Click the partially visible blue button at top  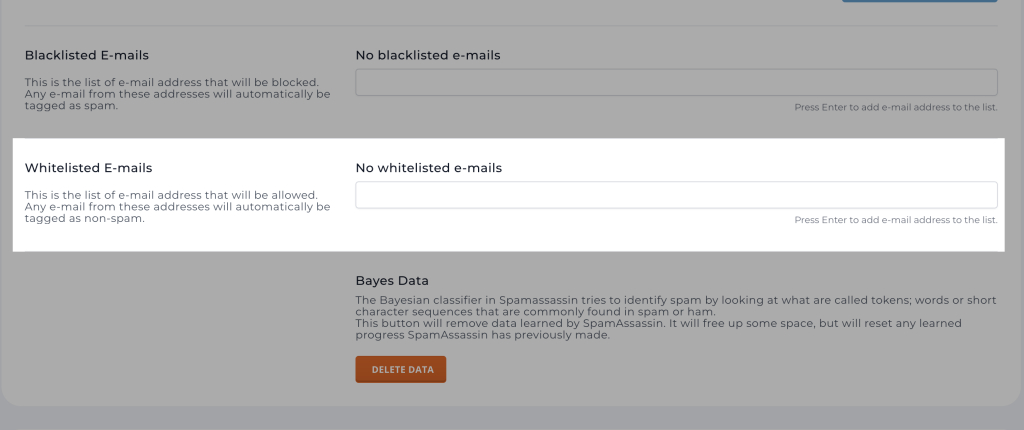(919, 1)
